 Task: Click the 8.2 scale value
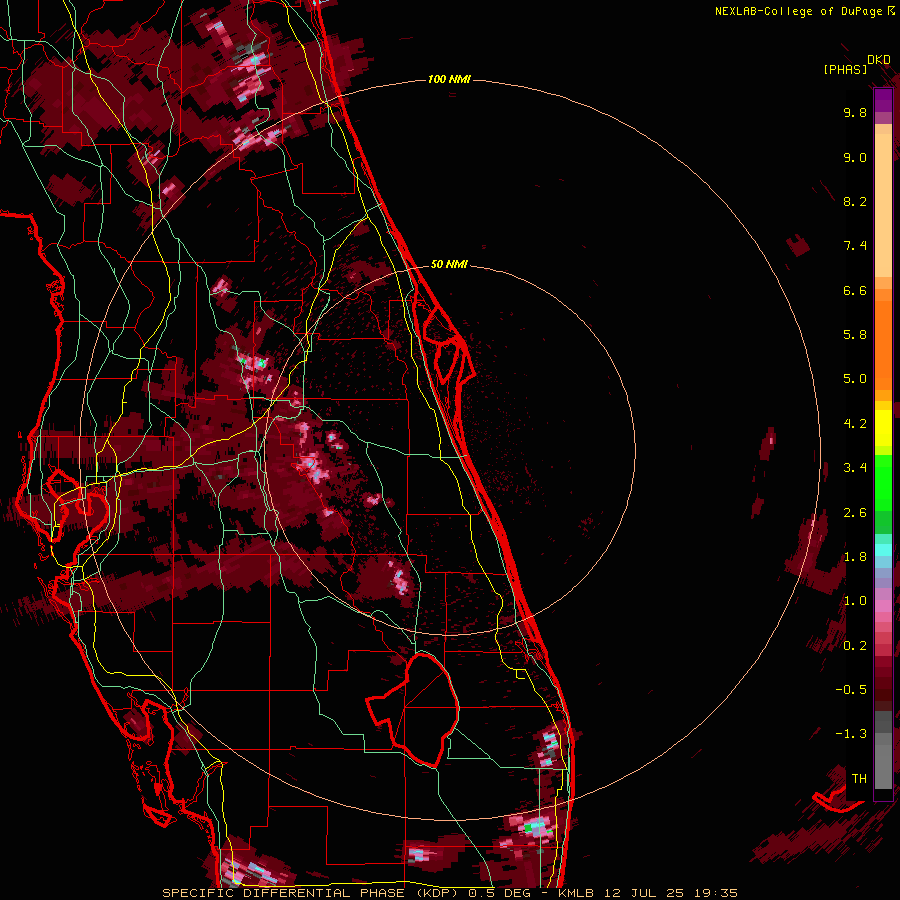(x=855, y=201)
